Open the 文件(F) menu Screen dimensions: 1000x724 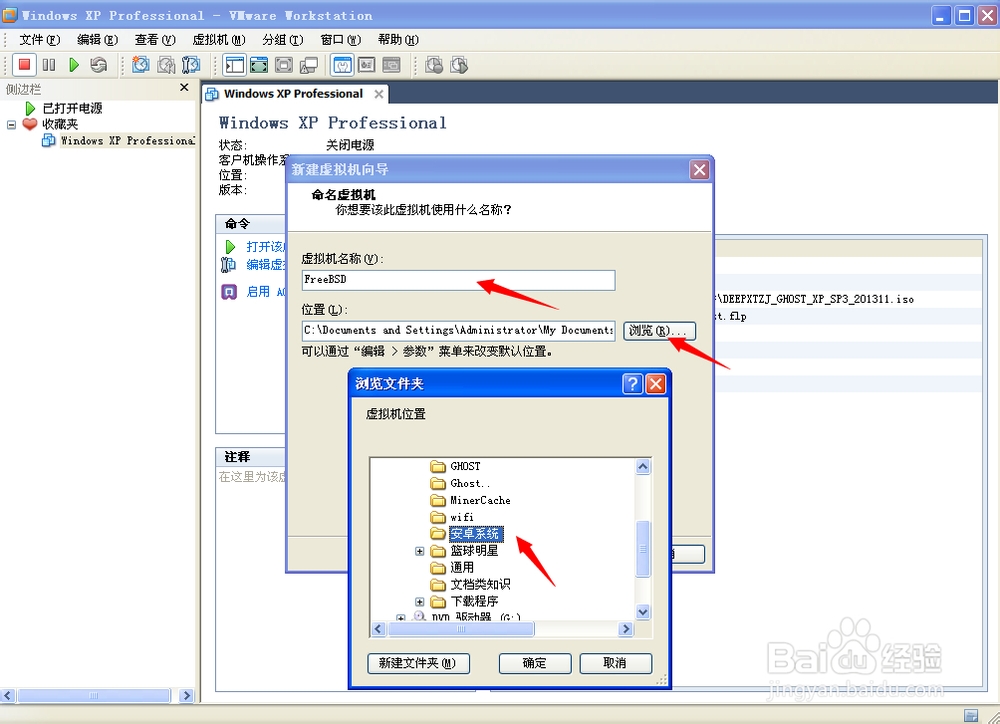(40, 40)
